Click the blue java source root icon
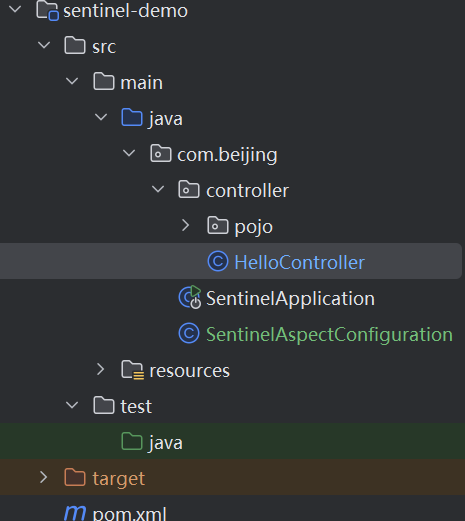This screenshot has height=521, width=465. pos(132,117)
